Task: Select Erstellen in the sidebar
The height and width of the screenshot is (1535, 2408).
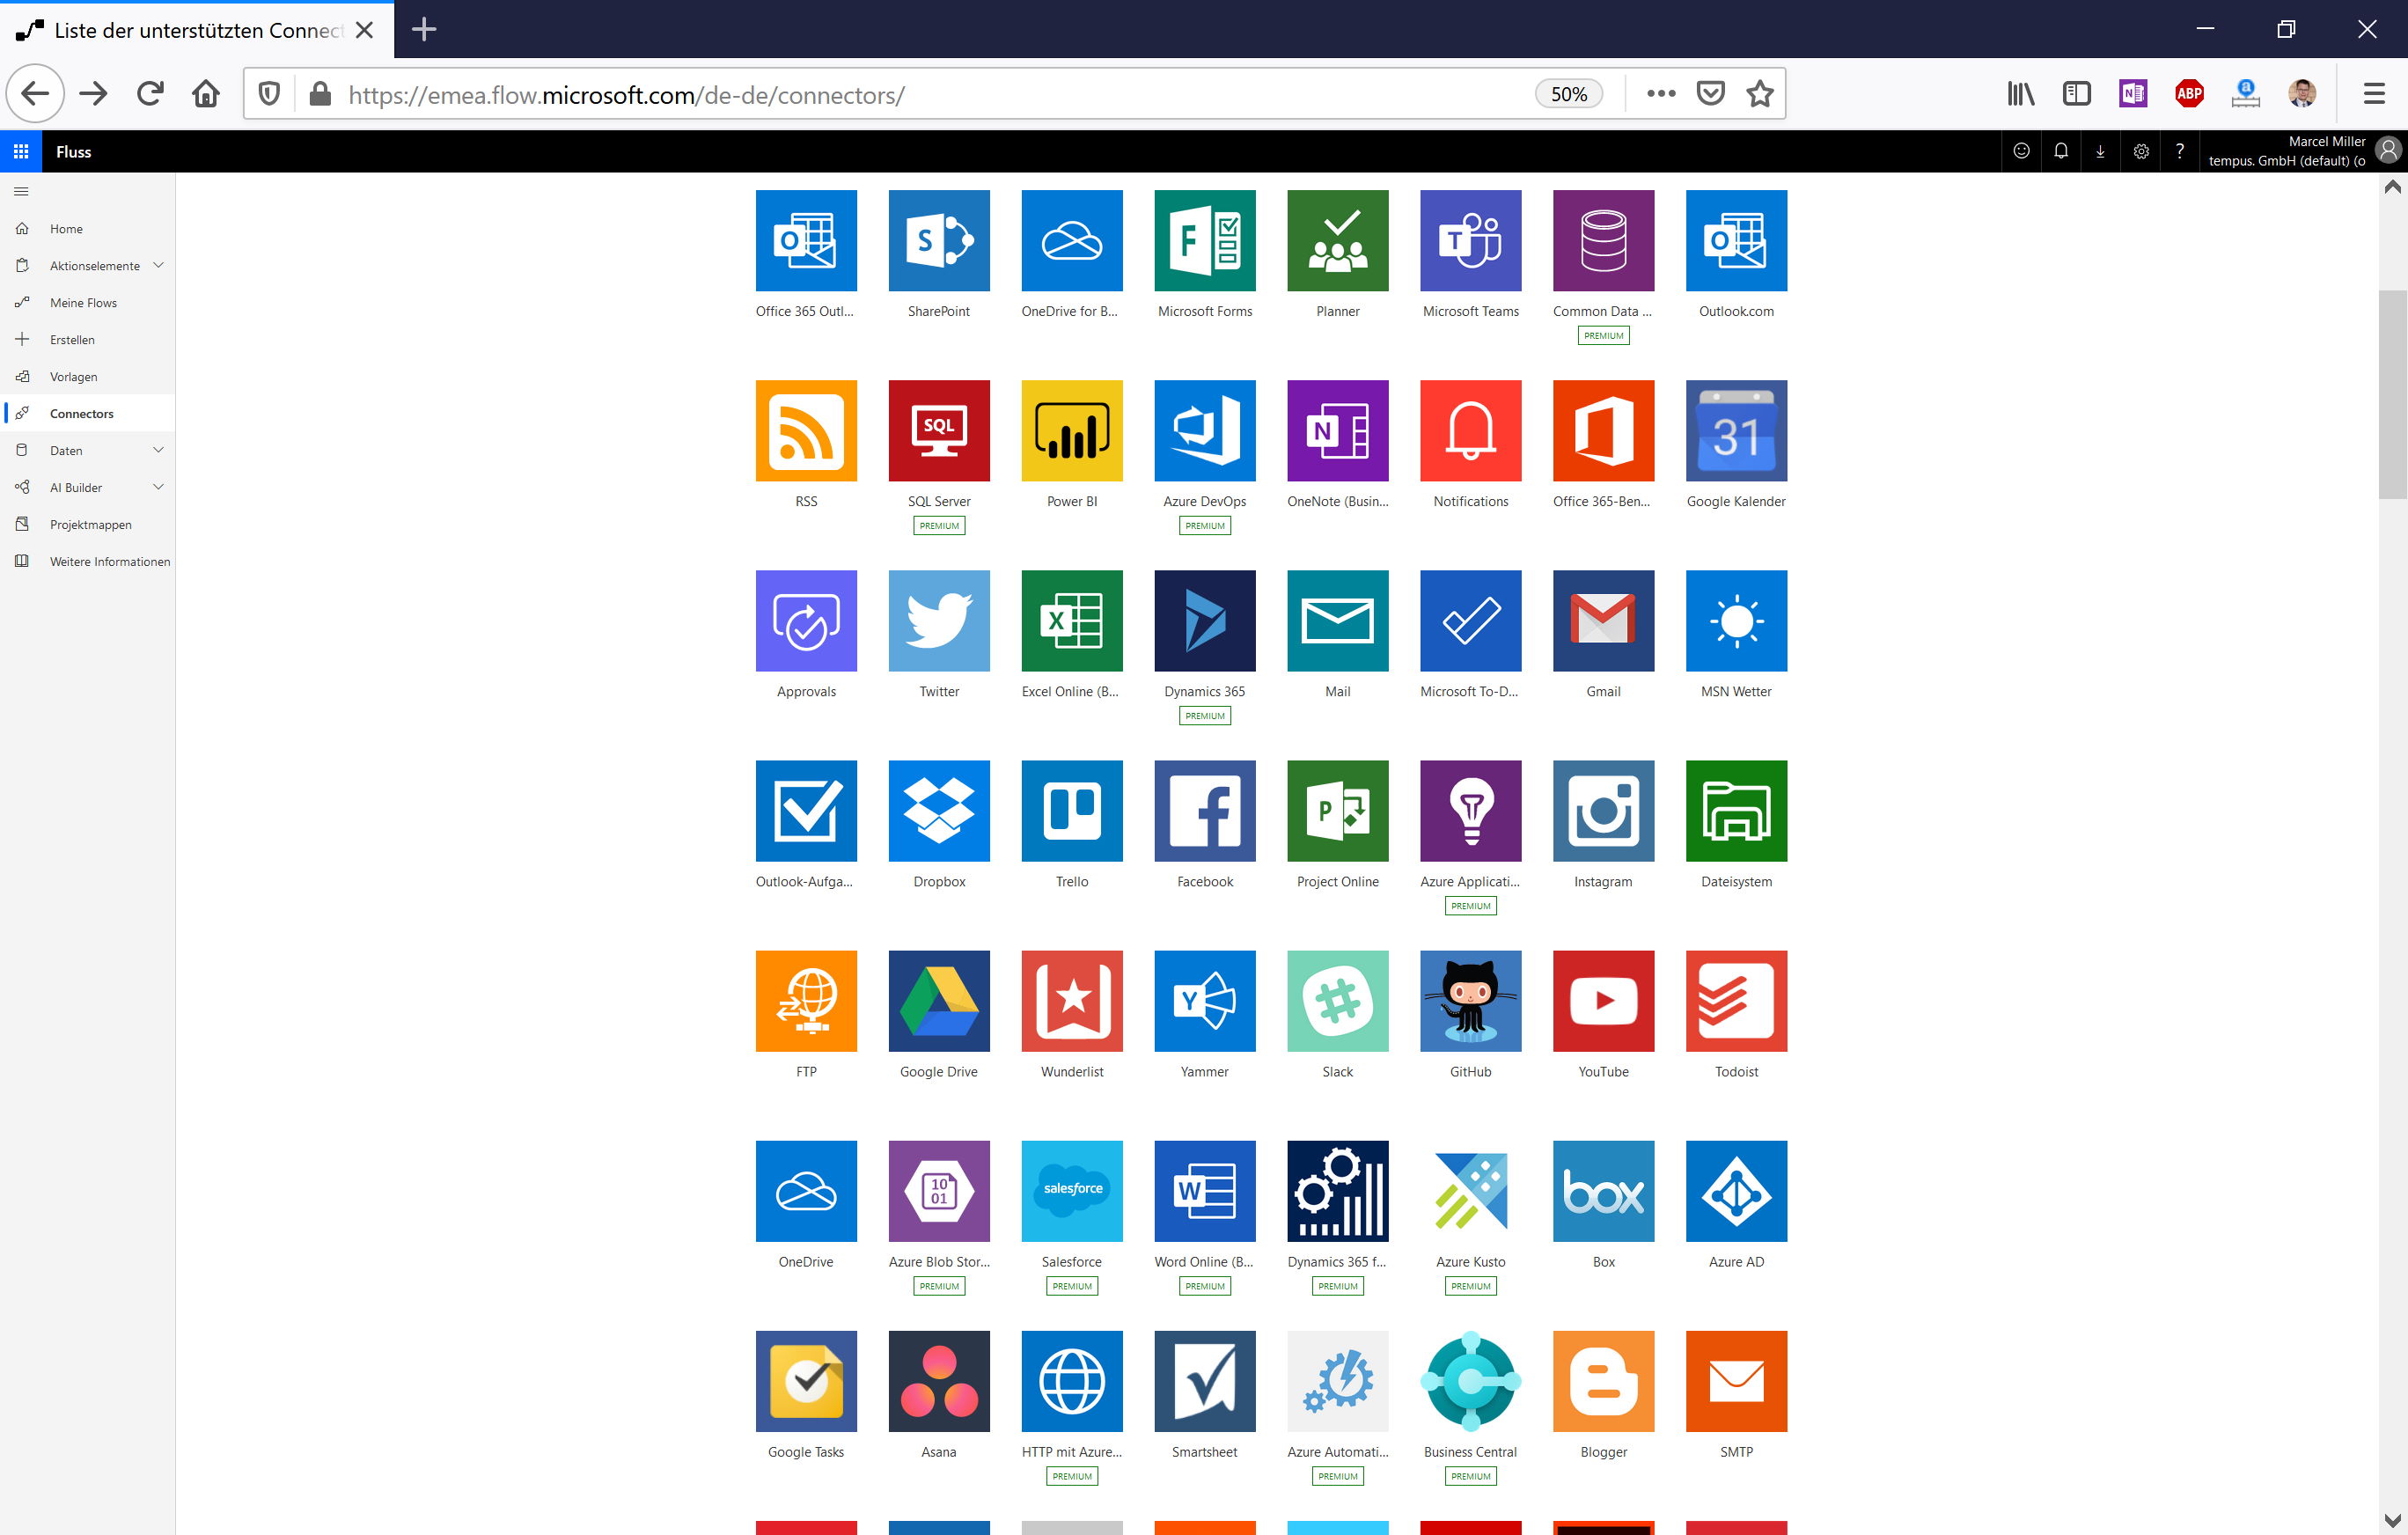Action: (88, 340)
